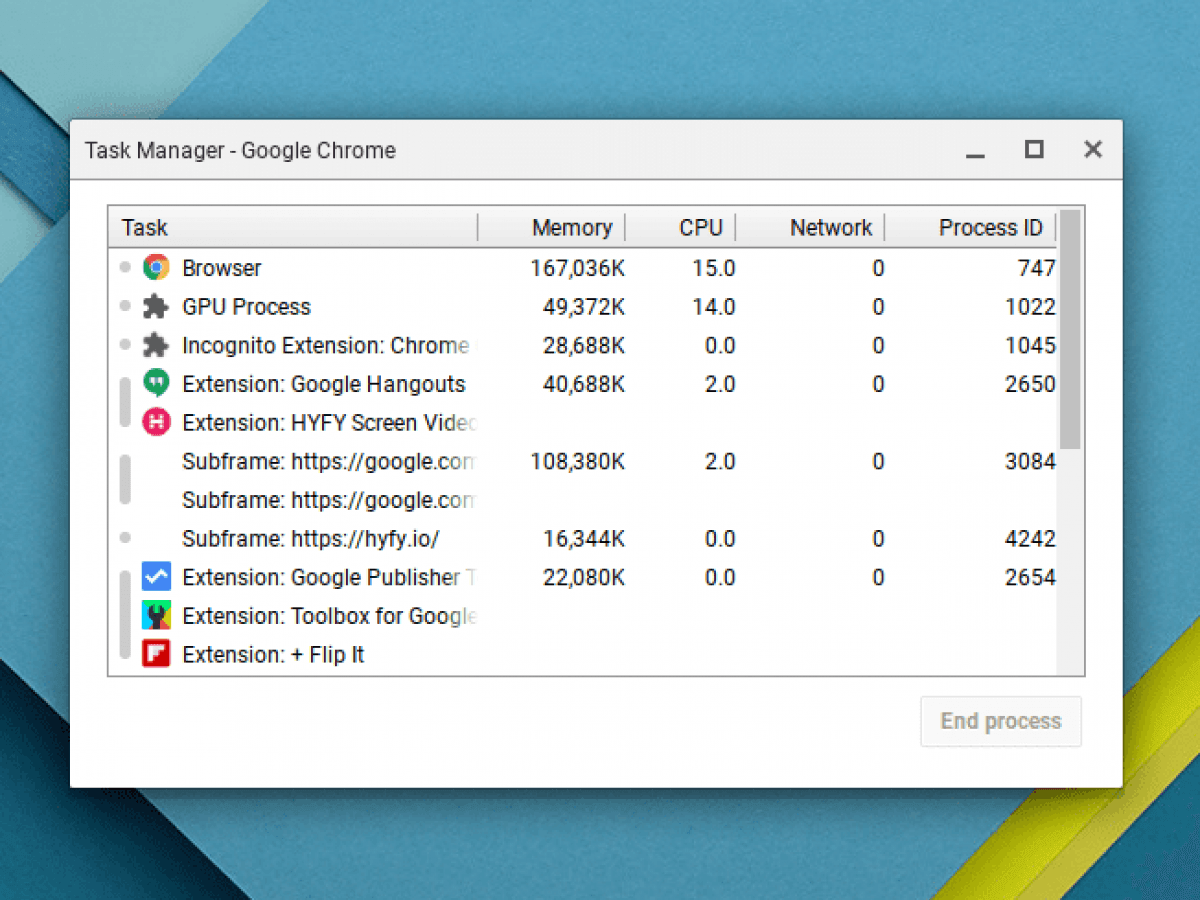Click process ID 747

(1037, 268)
